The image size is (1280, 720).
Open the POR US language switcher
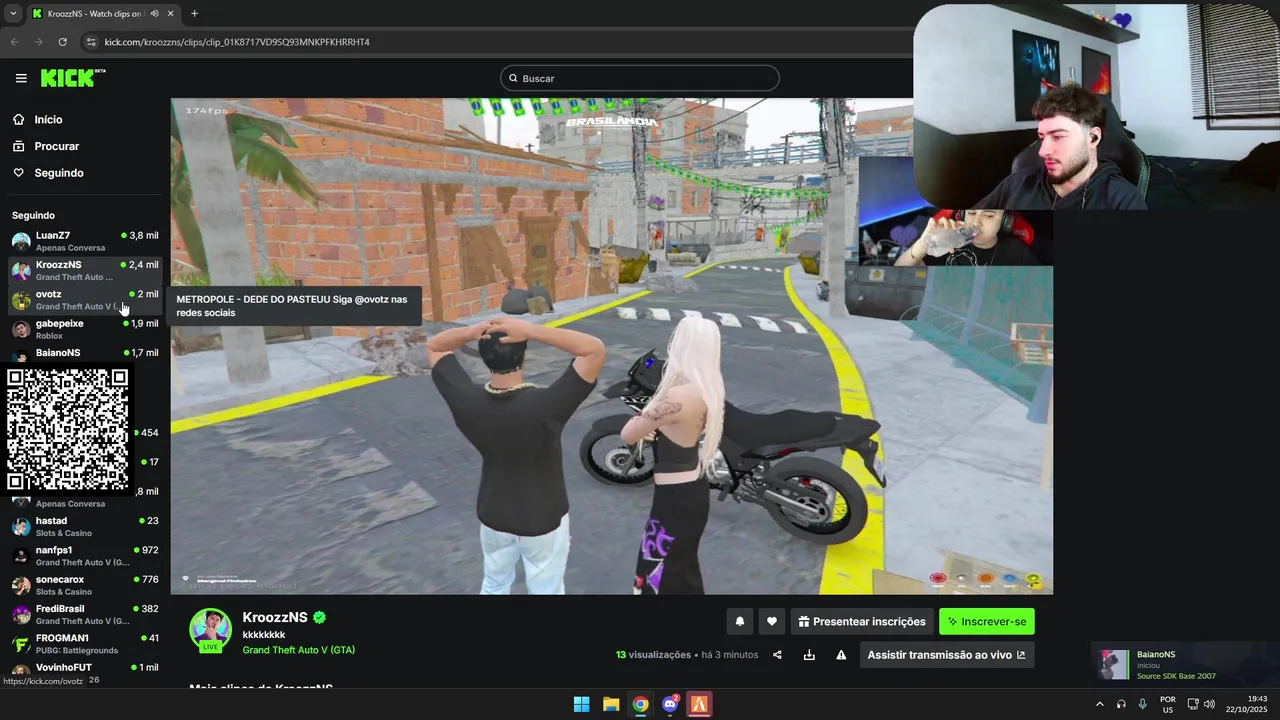coord(1167,704)
